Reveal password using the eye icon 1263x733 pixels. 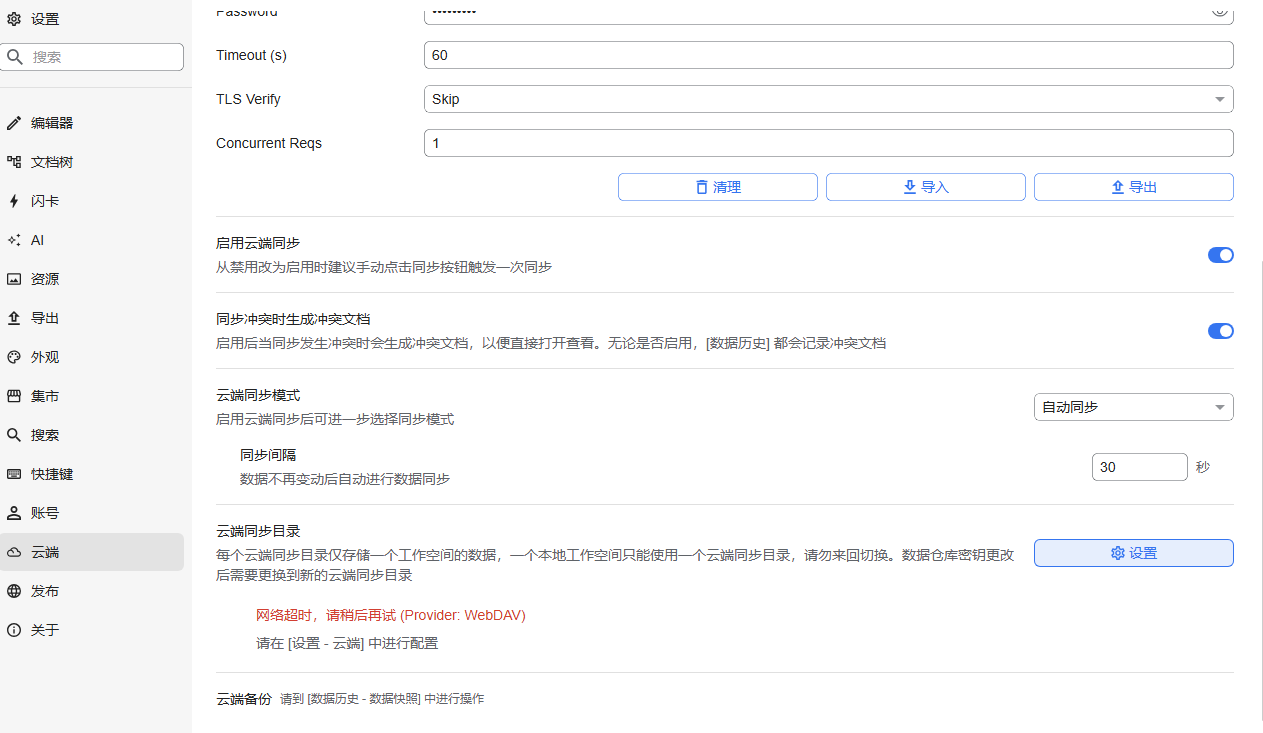[x=1219, y=10]
